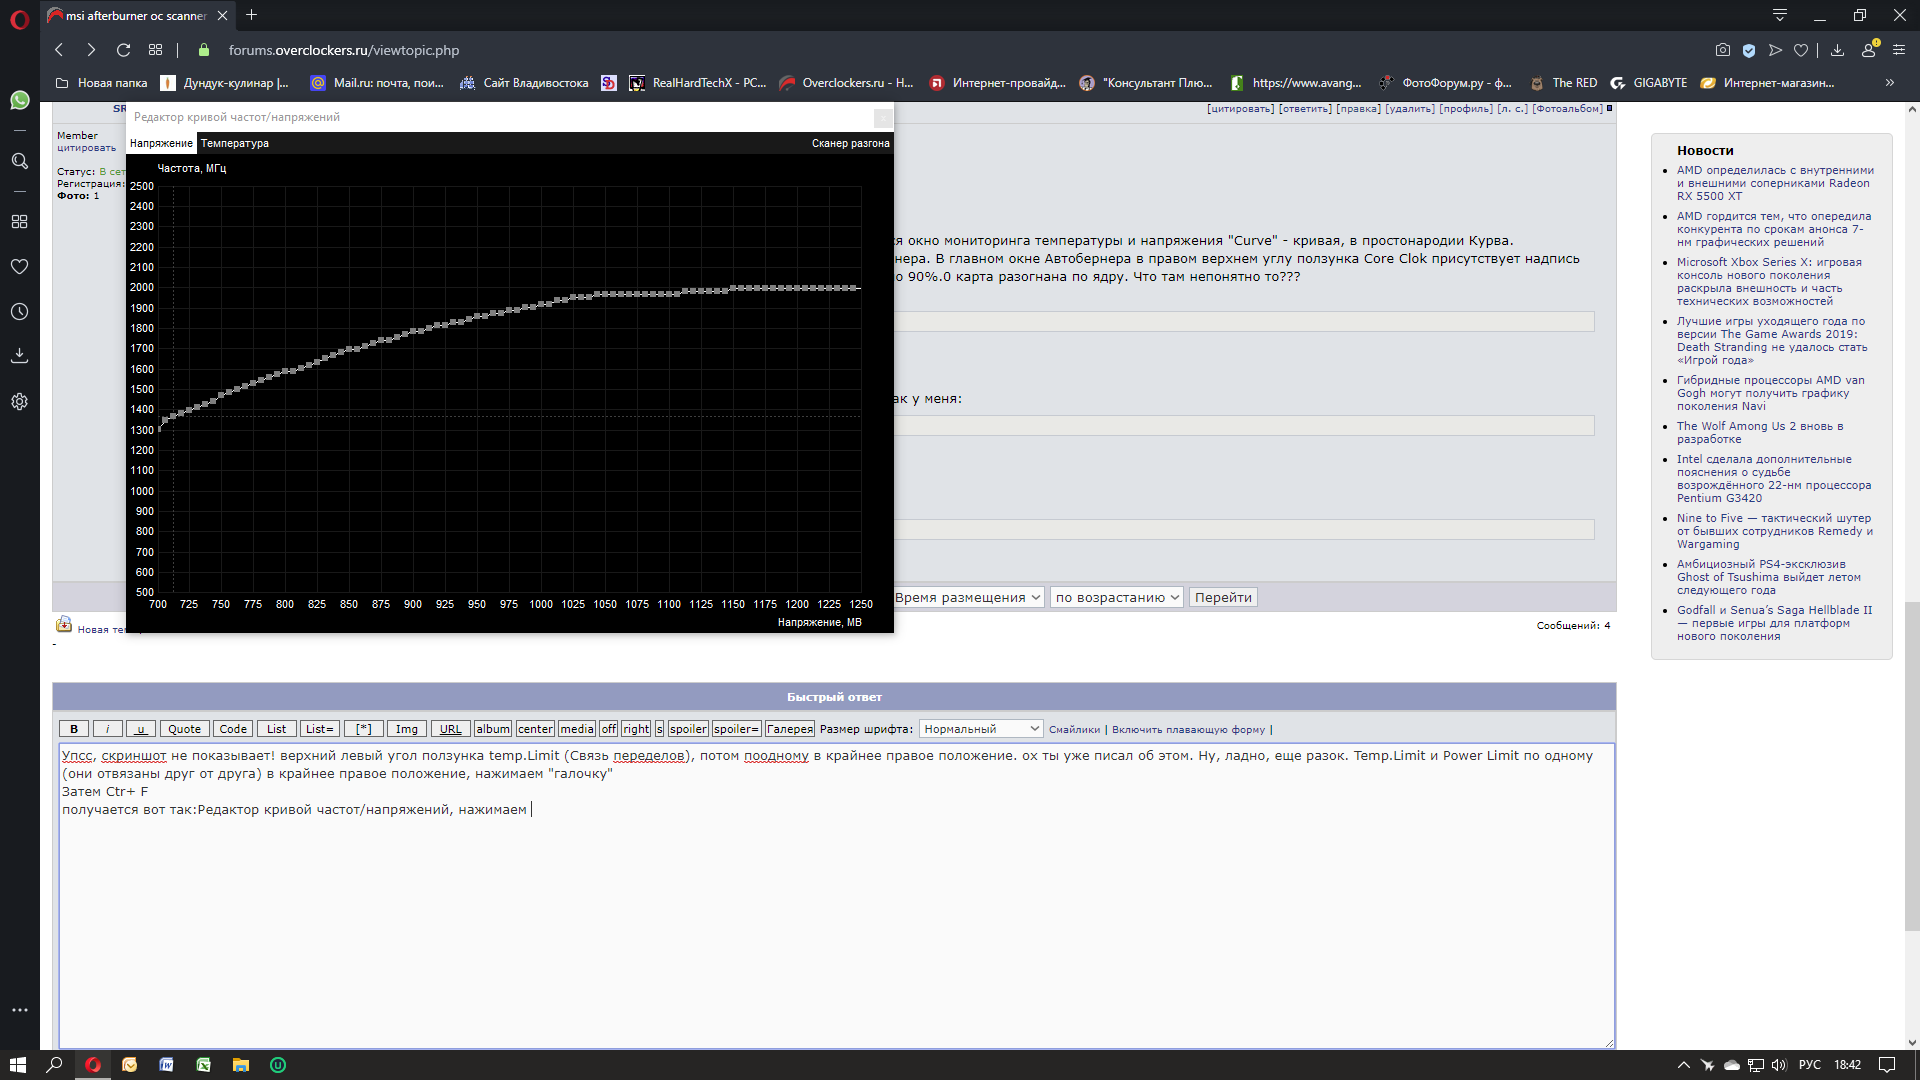
Task: Click inside the quick reply text area
Action: (835, 920)
